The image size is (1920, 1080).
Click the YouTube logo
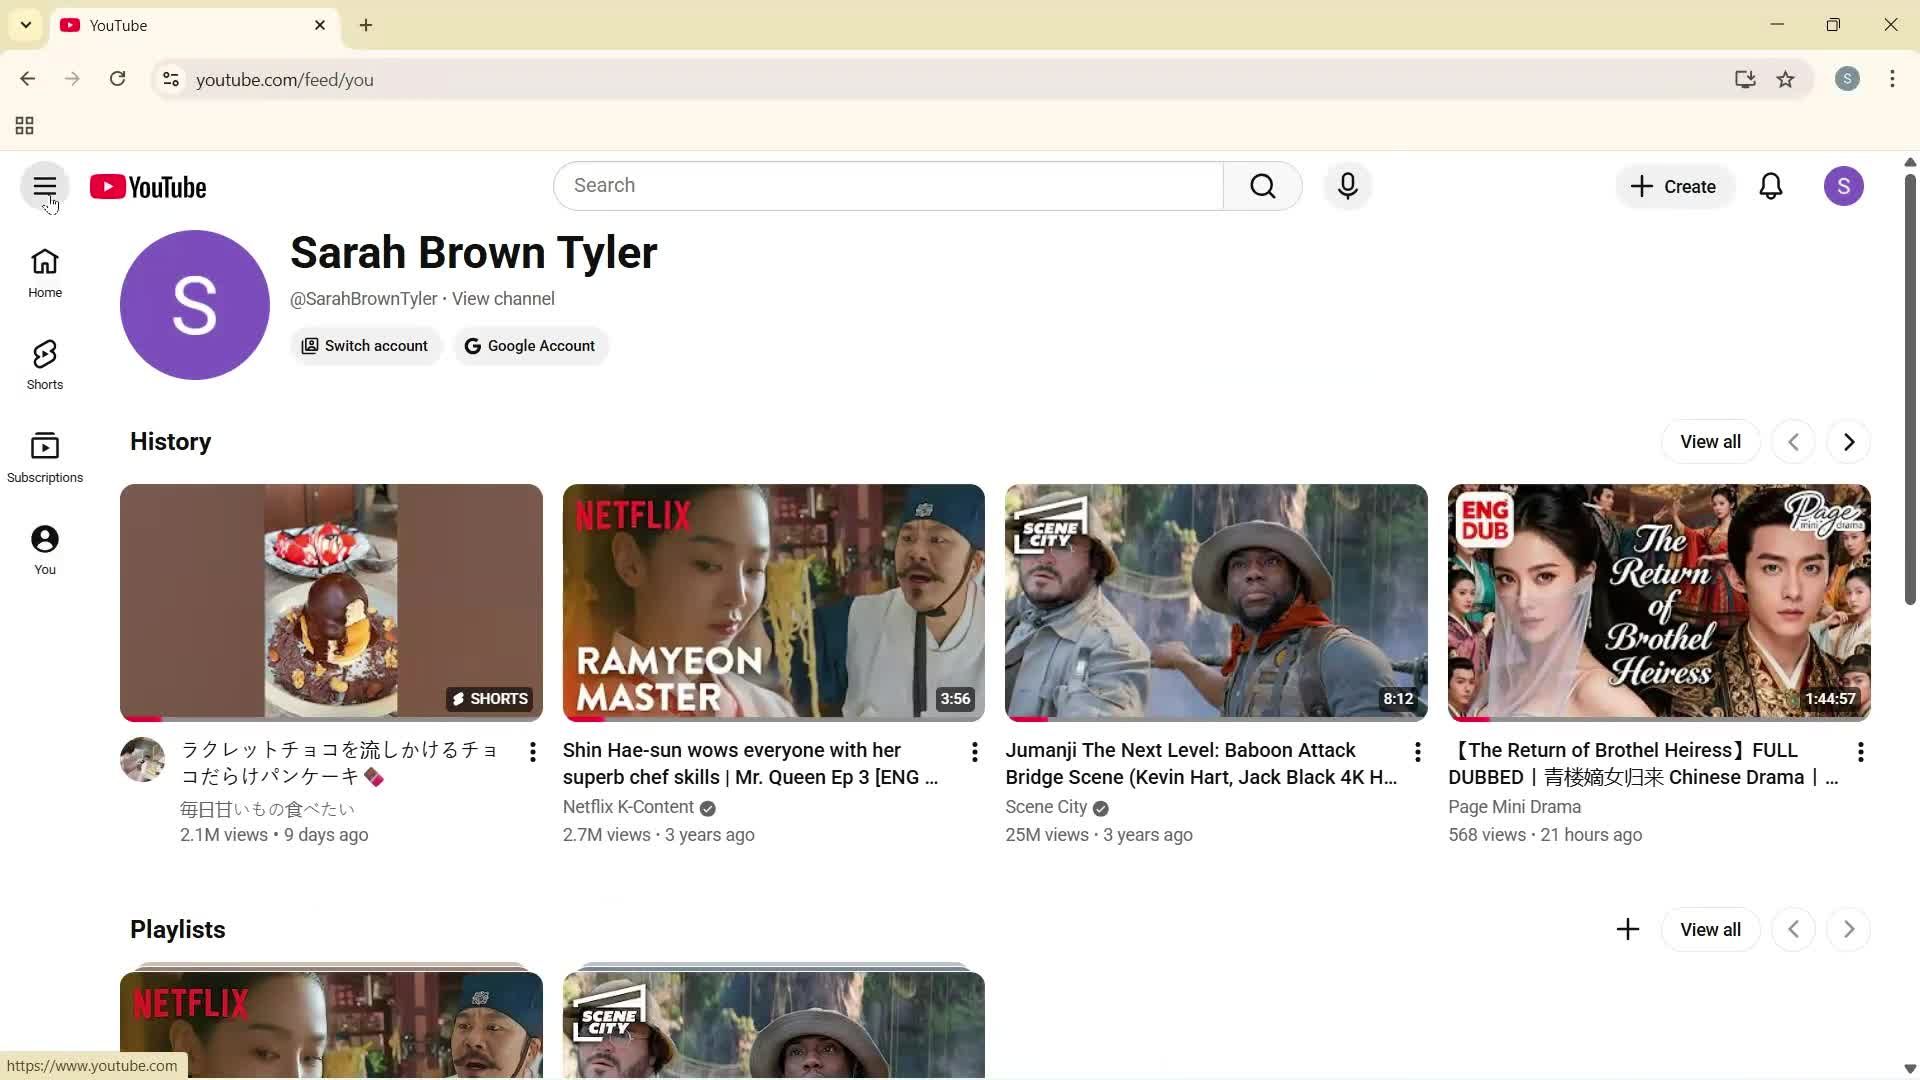click(148, 186)
